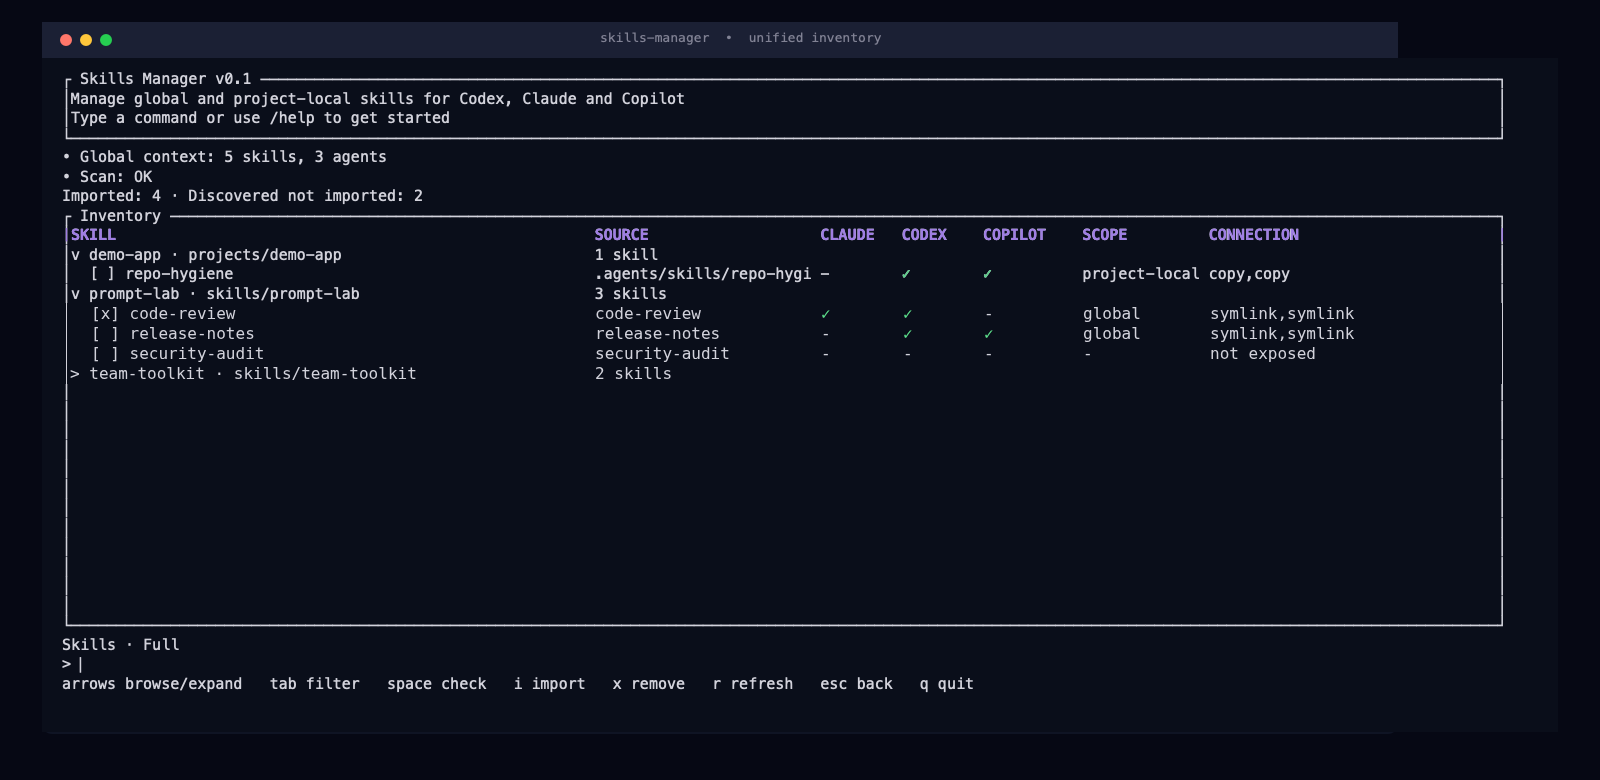Uncheck the code-review checkbox

(x=105, y=314)
